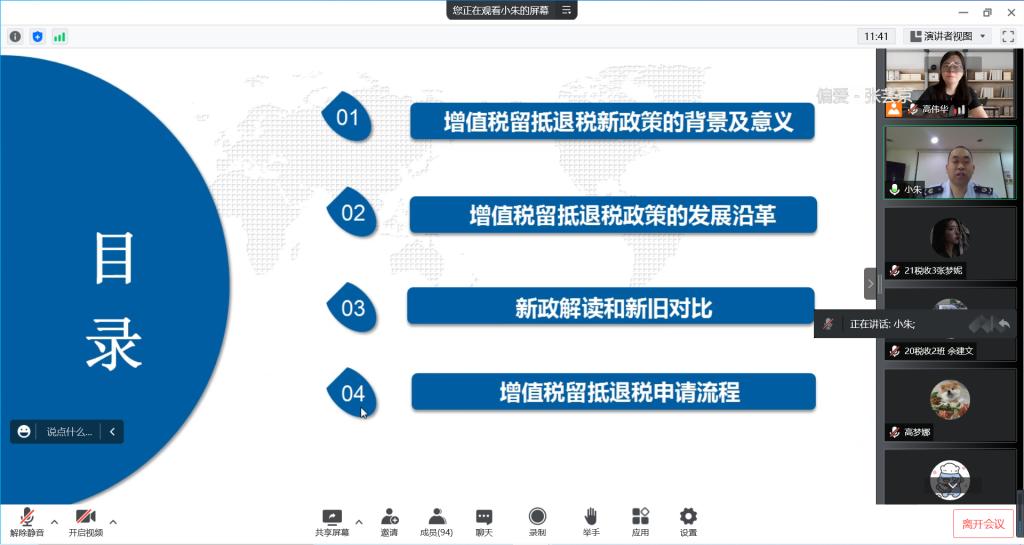Click the blue security shield icon

pyautogui.click(x=37, y=37)
